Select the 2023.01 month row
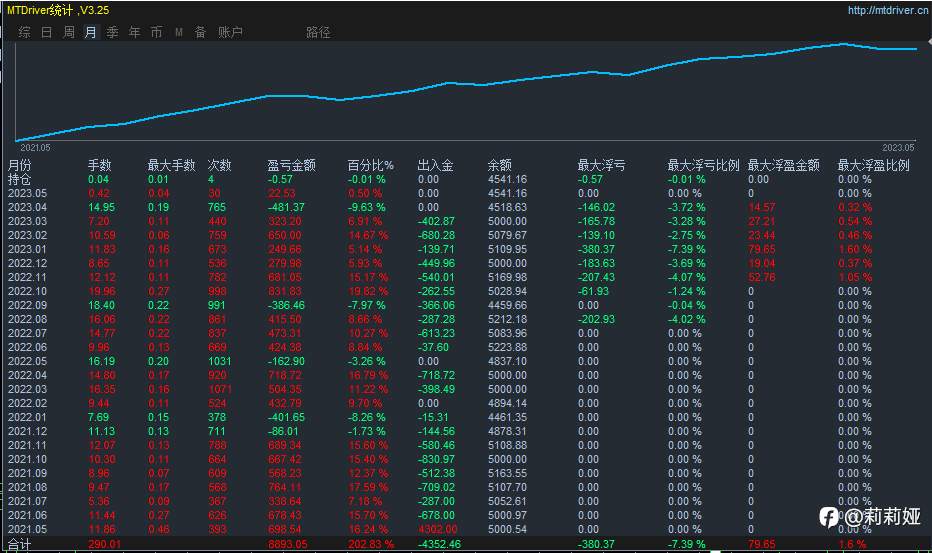This screenshot has height=553, width=932. click(466, 249)
